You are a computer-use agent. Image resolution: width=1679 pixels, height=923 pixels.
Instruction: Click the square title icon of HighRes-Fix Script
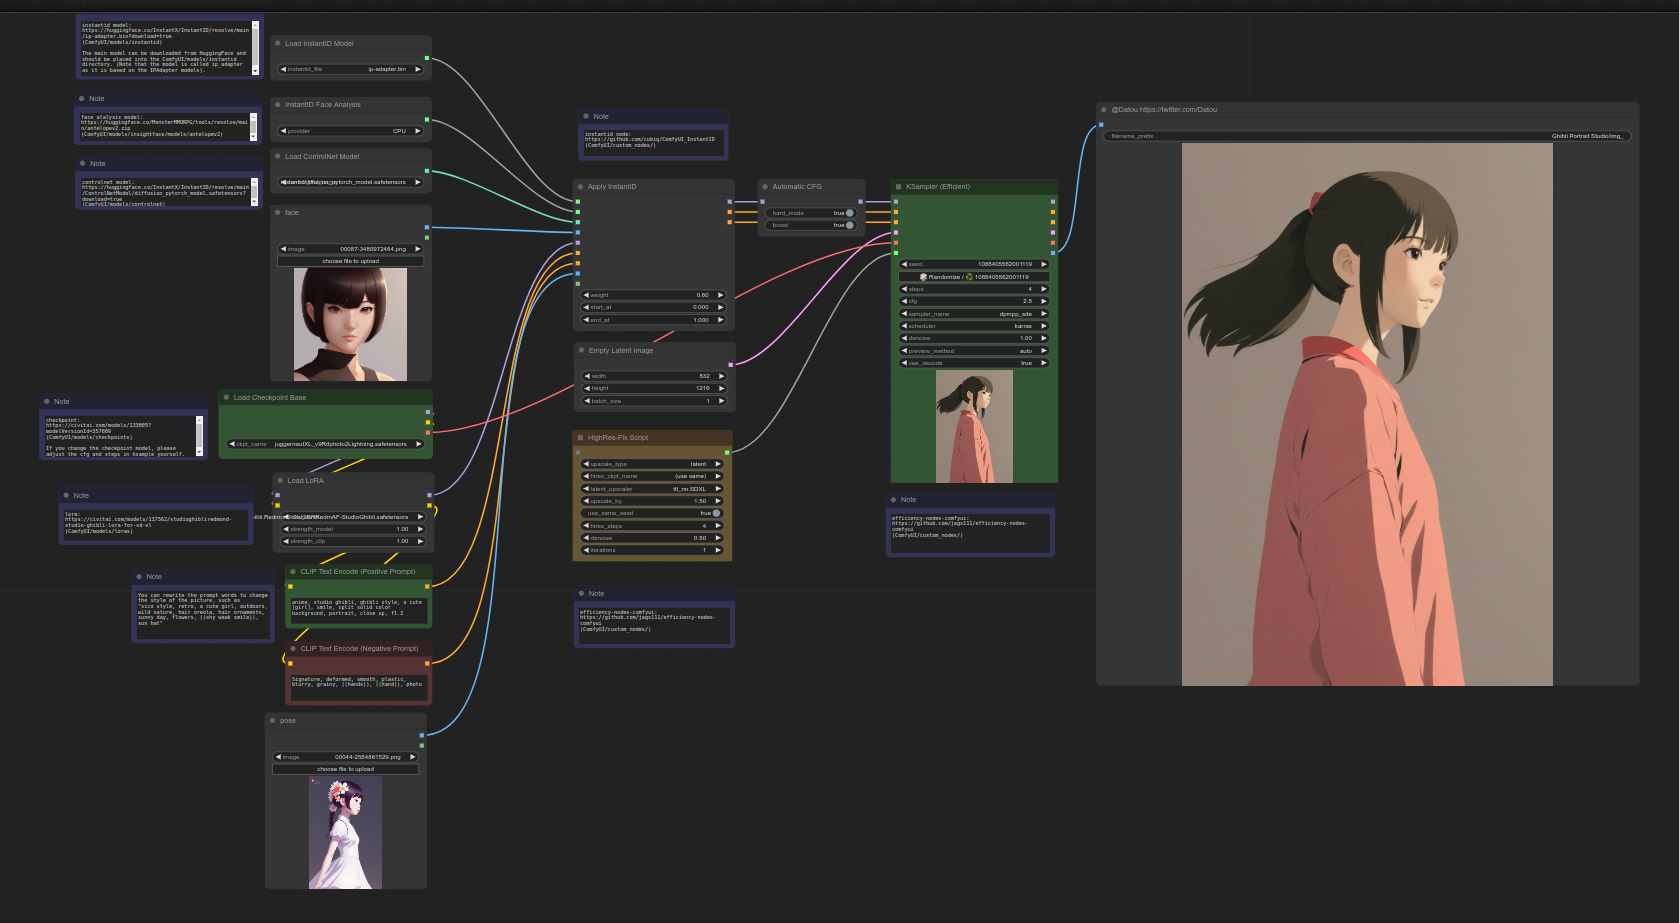580,437
